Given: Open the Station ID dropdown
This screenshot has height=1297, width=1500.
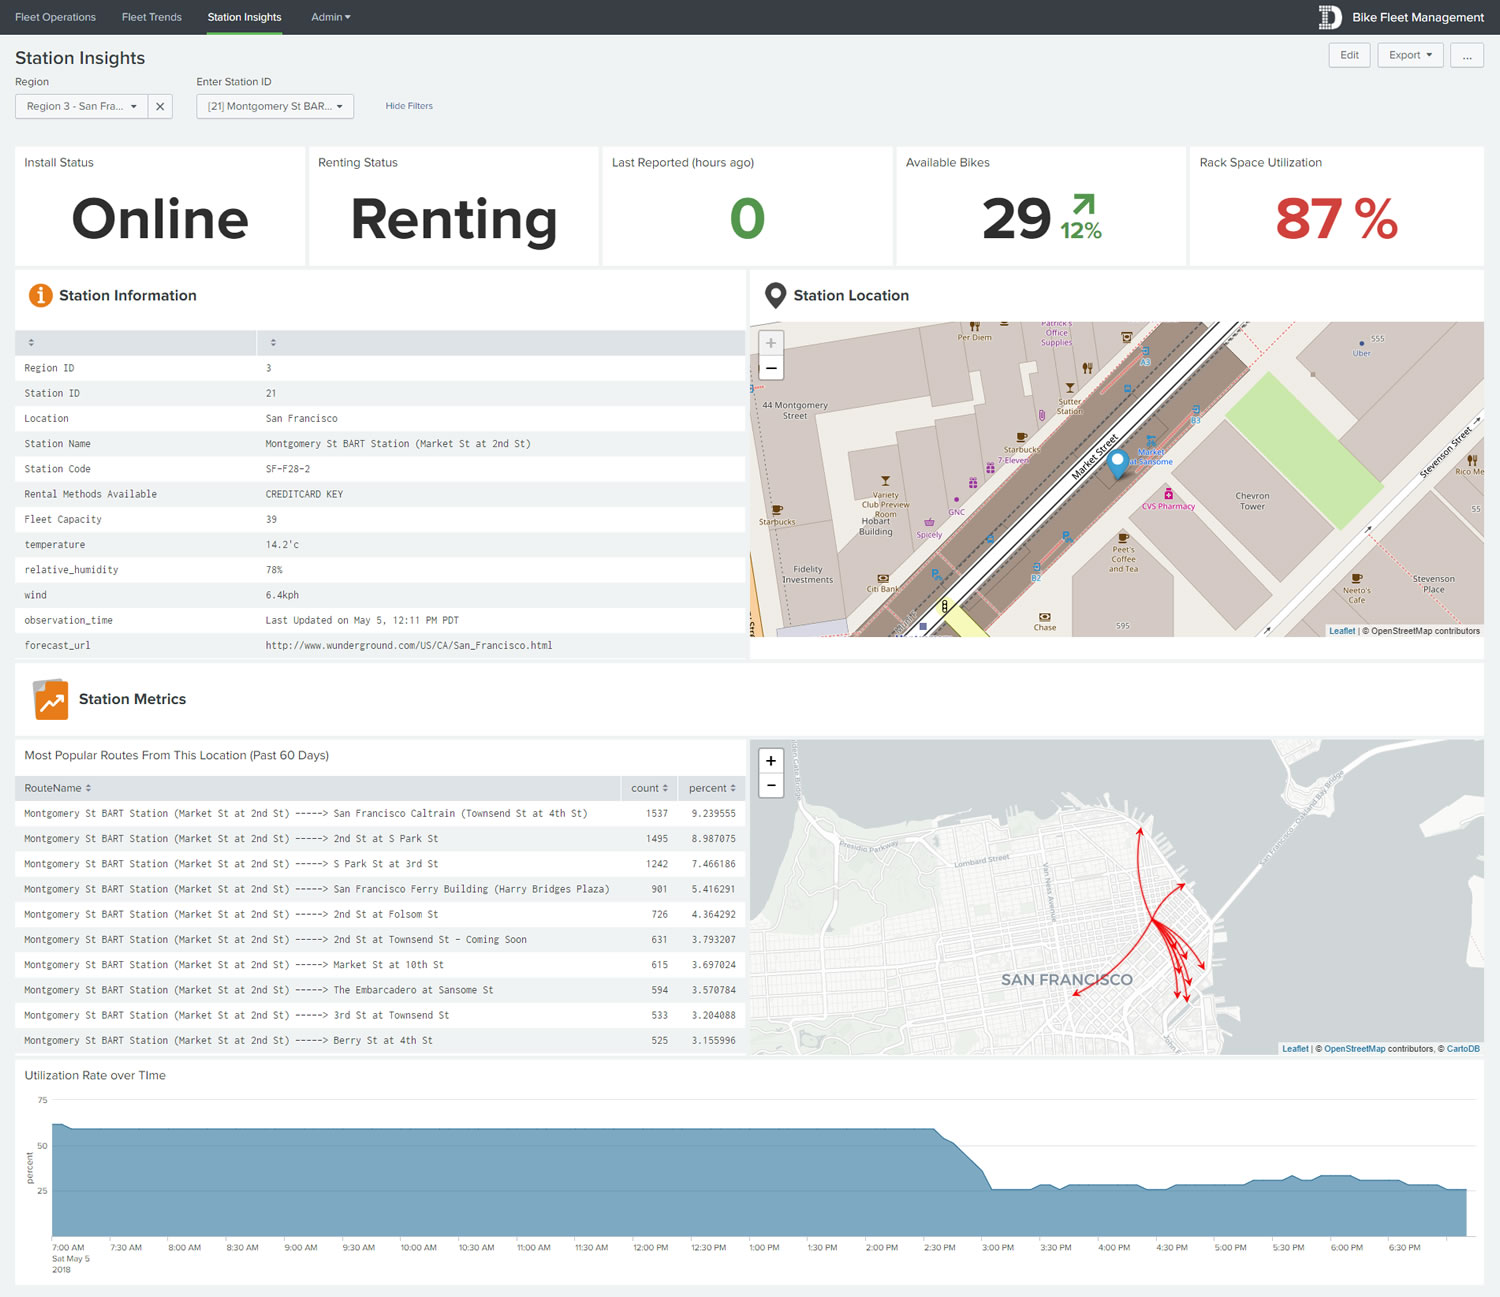Looking at the screenshot, I should point(275,106).
